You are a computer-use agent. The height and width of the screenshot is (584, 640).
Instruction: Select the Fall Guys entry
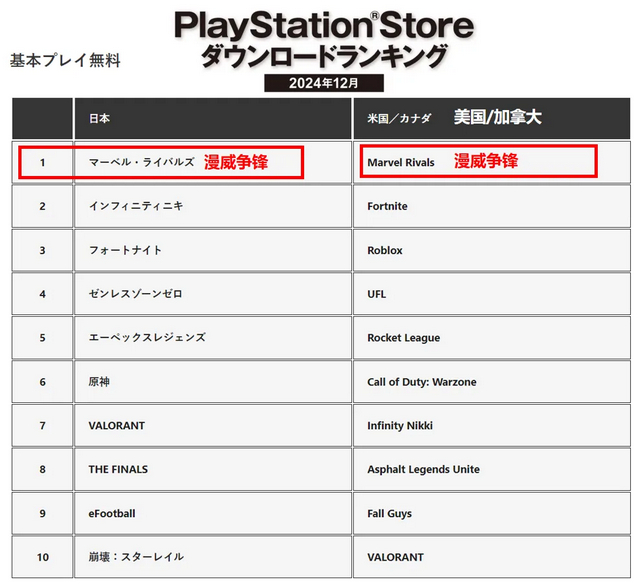pyautogui.click(x=389, y=513)
